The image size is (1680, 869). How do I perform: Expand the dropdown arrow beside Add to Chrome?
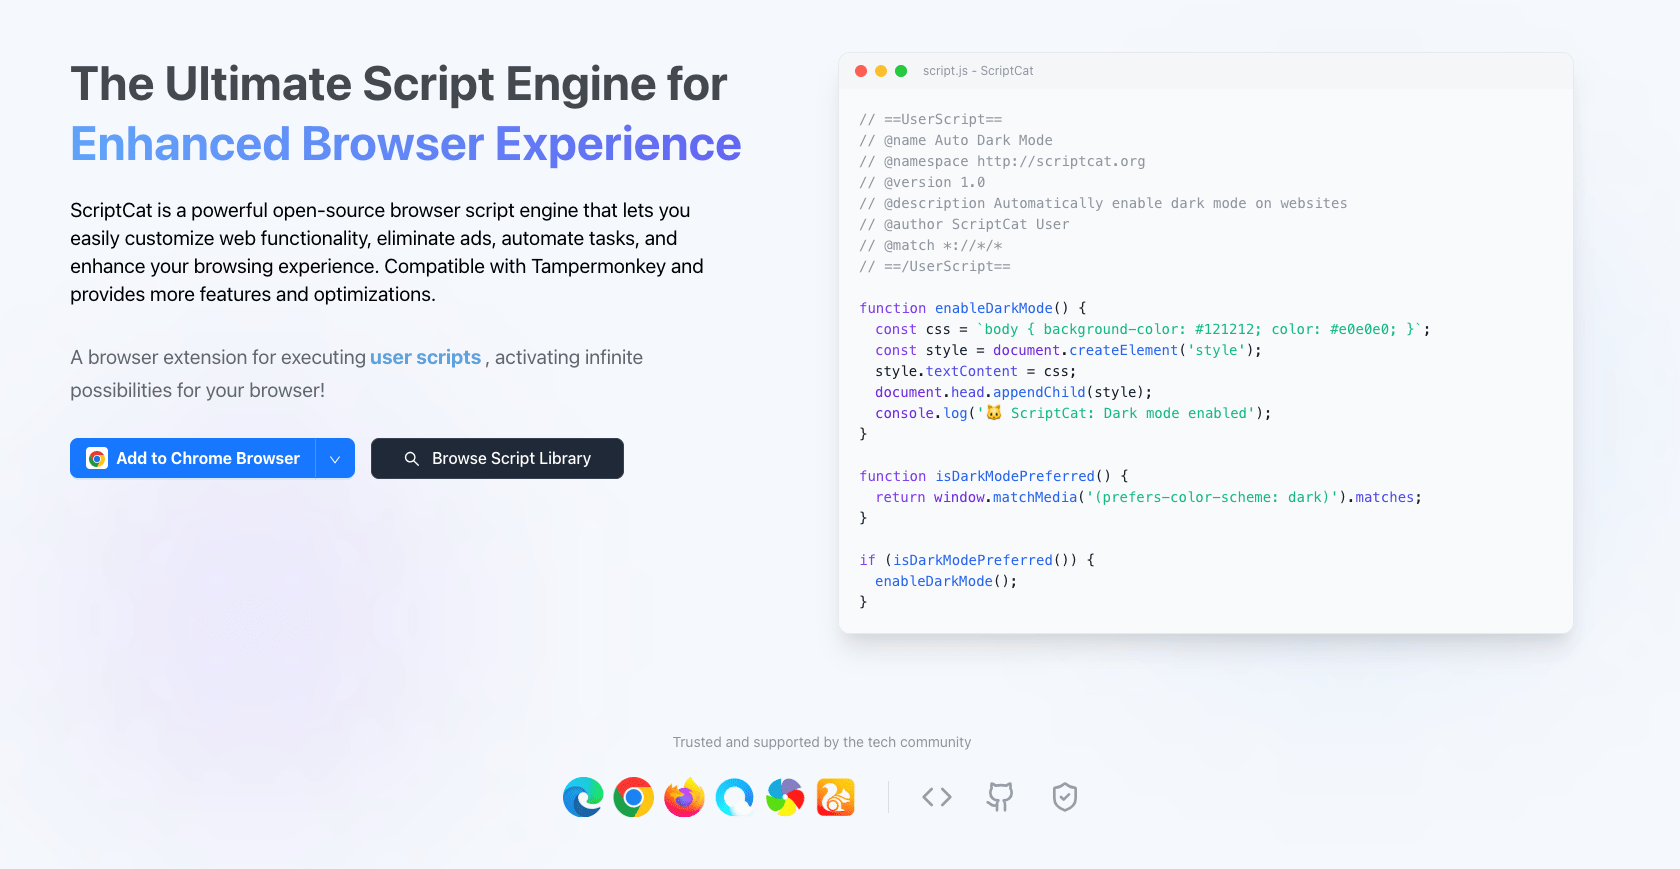point(335,458)
